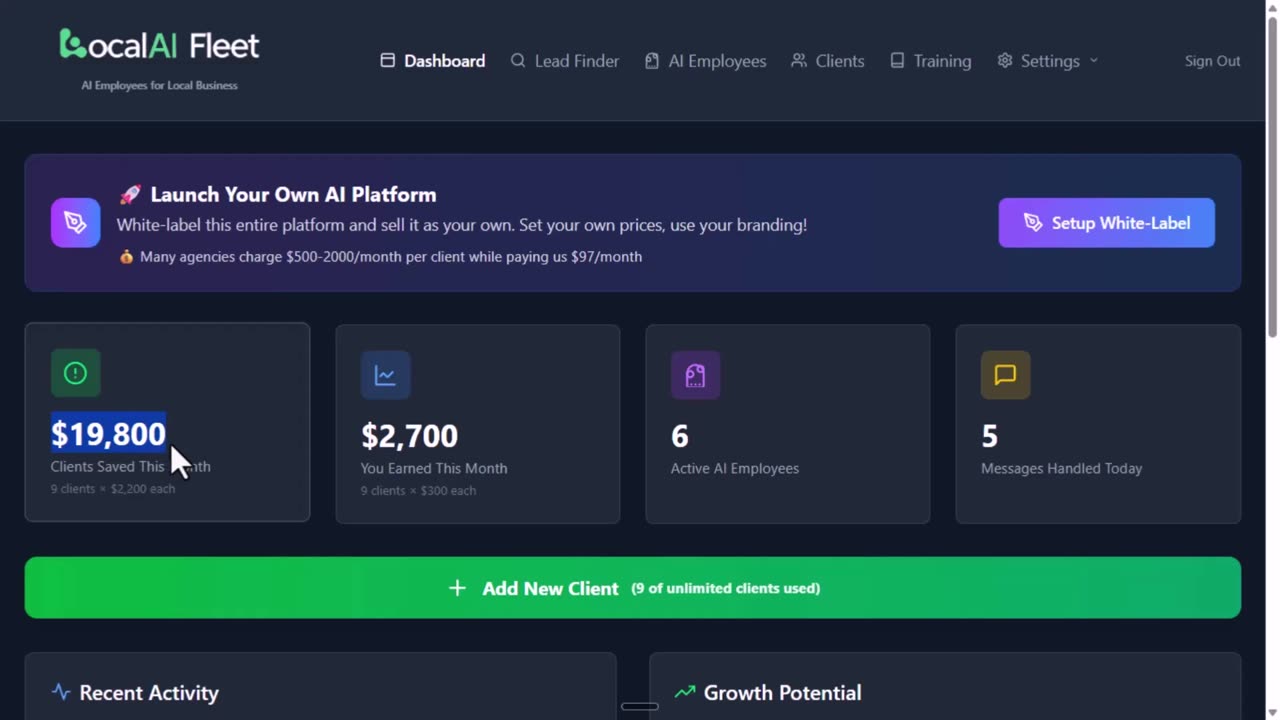The image size is (1280, 720).
Task: Select the $19,800 saved amount
Action: point(108,434)
